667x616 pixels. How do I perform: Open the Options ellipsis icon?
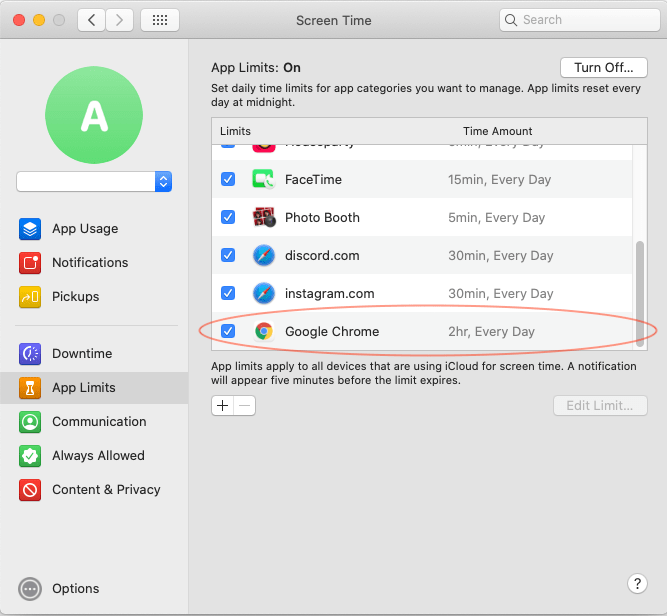click(30, 589)
